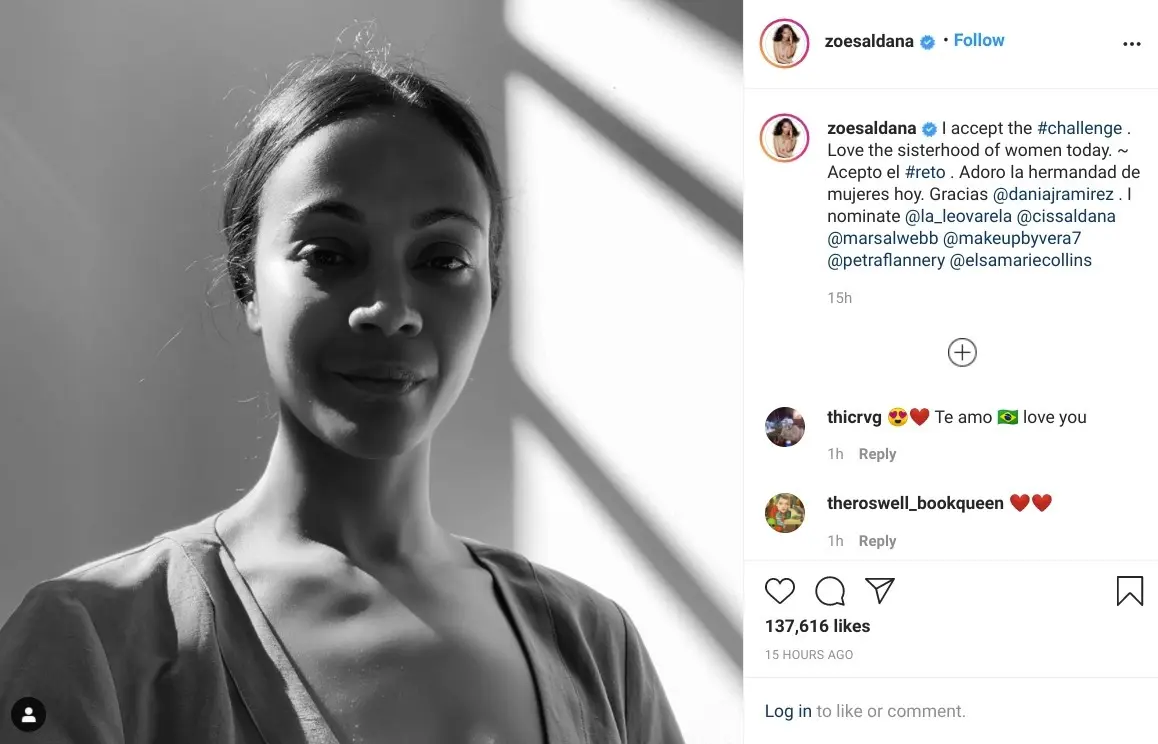Click the caption avatar next to the post text

(x=784, y=138)
